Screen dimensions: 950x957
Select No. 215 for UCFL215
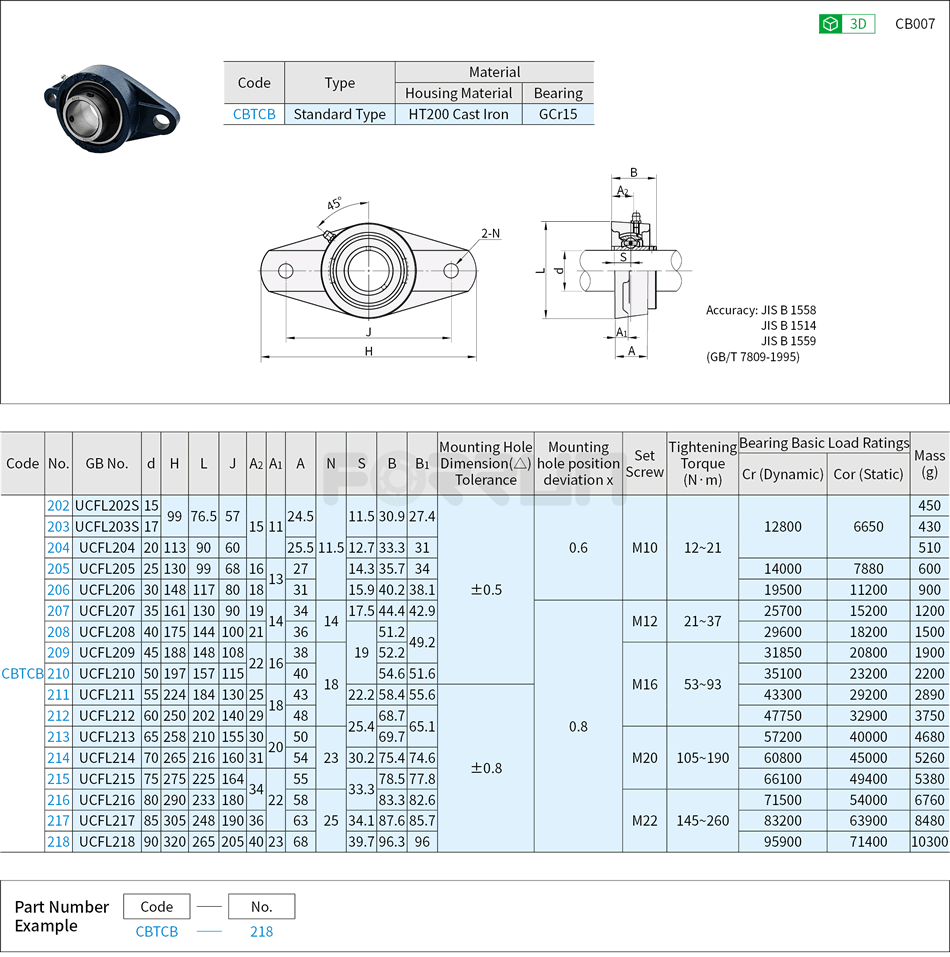tap(58, 778)
